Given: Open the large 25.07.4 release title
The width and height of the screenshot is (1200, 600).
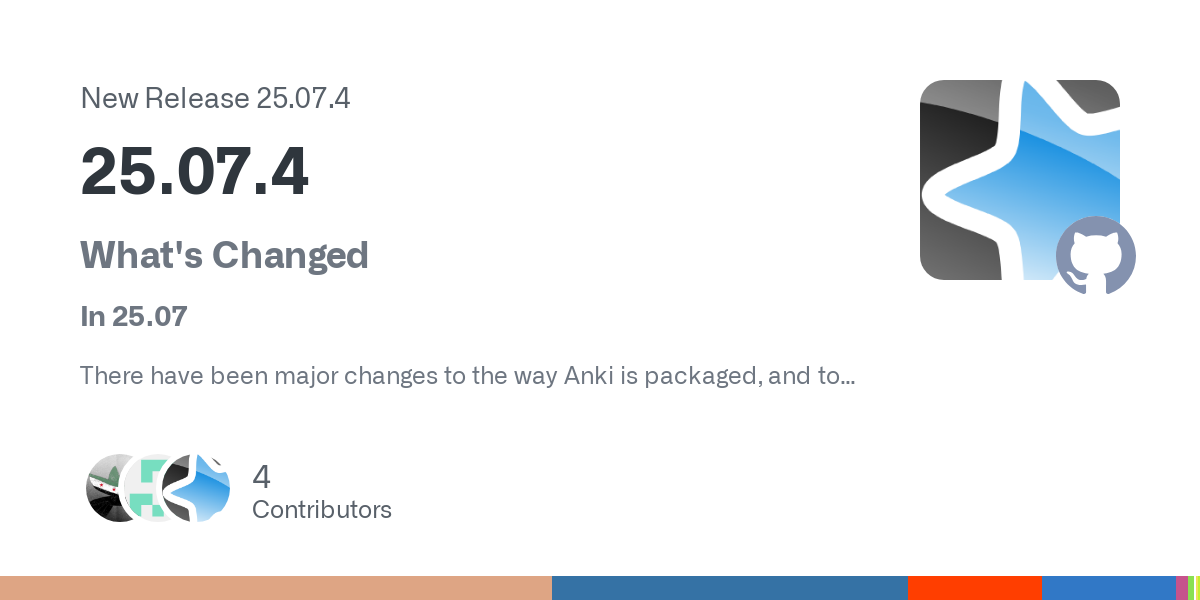Looking at the screenshot, I should tap(194, 172).
